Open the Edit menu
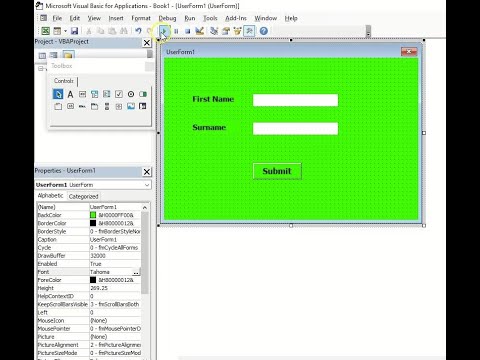 (75, 18)
